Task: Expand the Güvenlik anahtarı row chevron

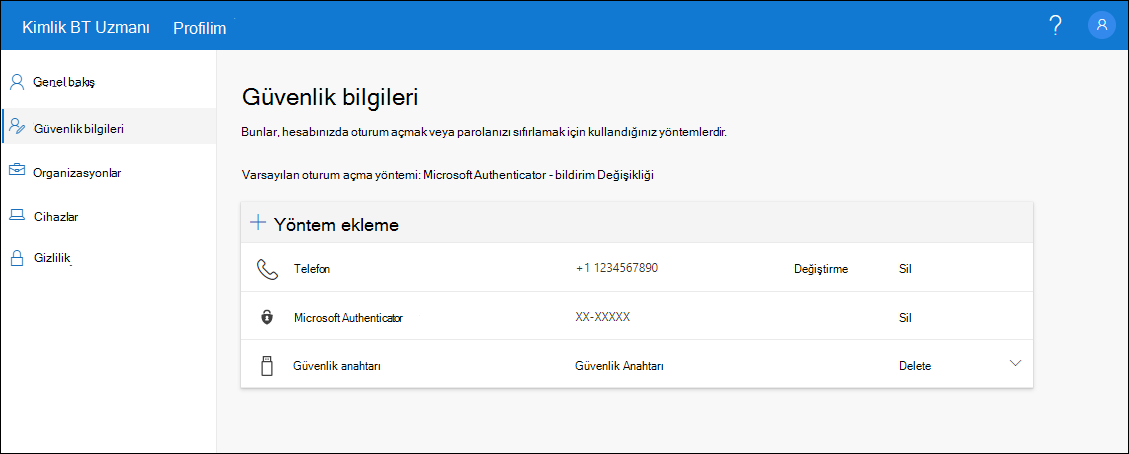Action: [1015, 363]
